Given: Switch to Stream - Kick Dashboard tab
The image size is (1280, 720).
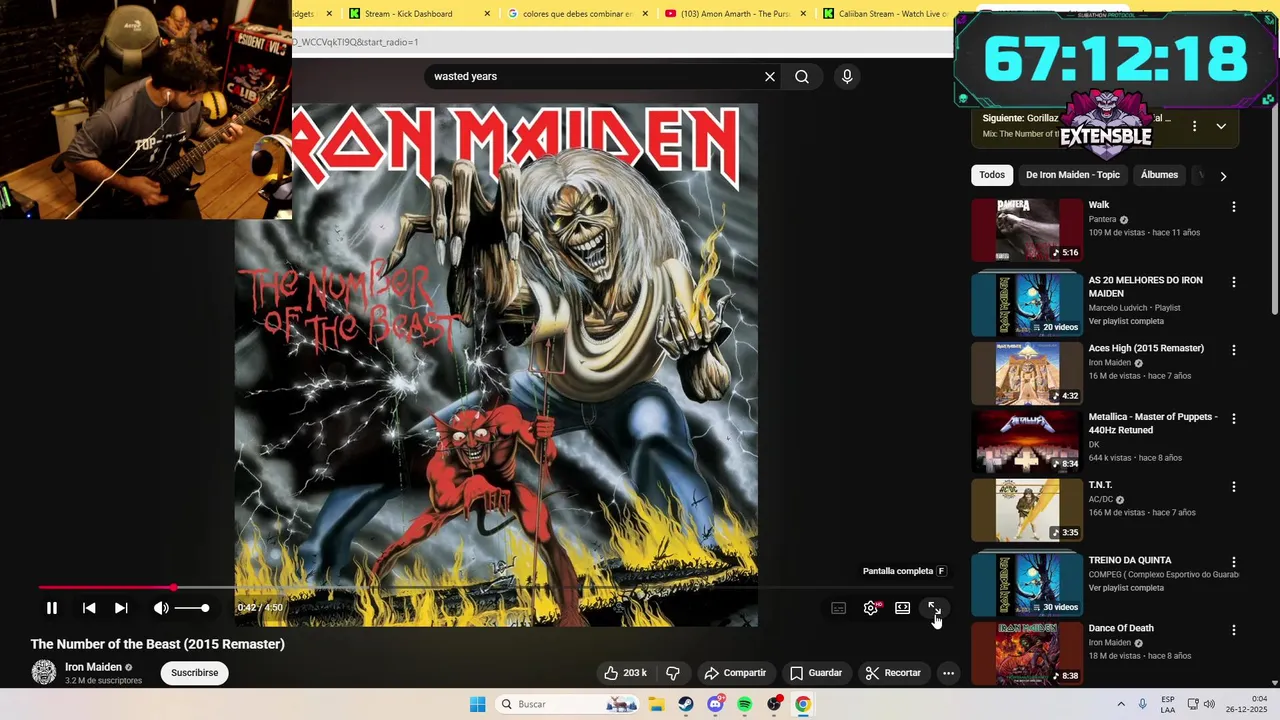Looking at the screenshot, I should [408, 14].
